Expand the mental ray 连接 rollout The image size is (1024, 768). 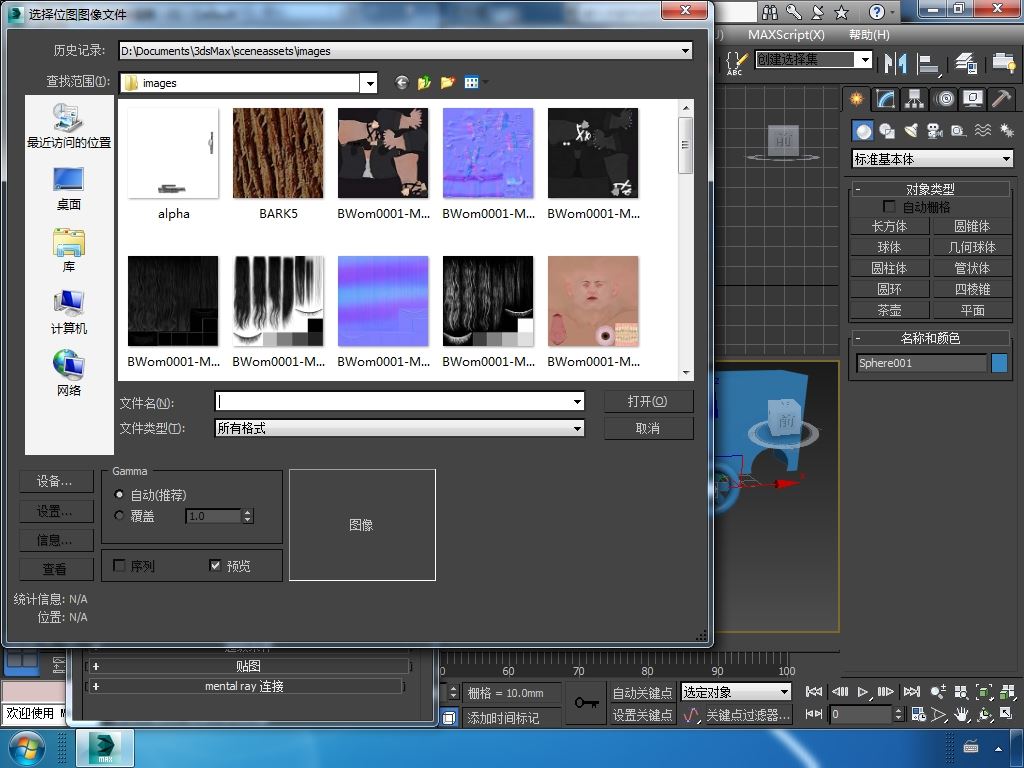[245, 686]
